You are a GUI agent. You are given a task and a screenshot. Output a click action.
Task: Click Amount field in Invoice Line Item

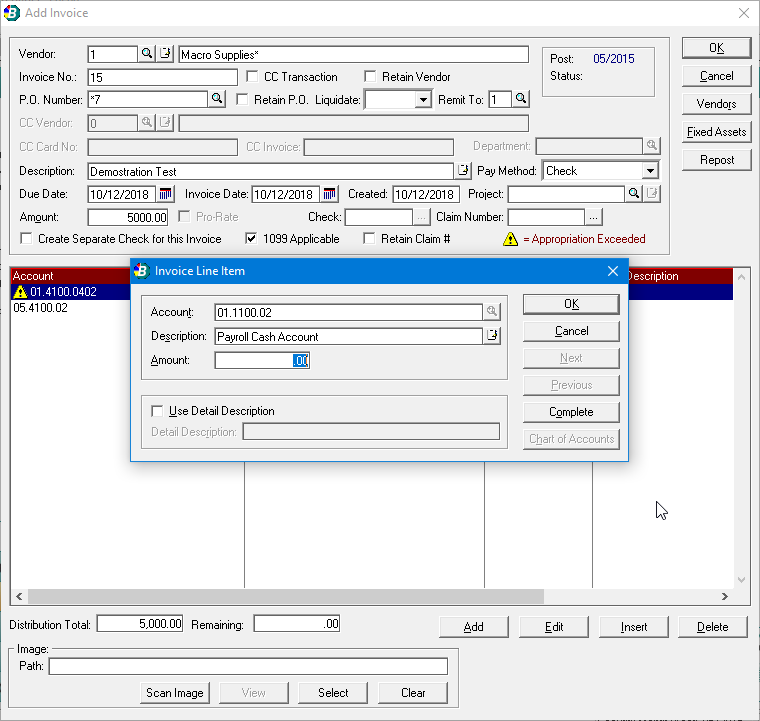tap(262, 360)
